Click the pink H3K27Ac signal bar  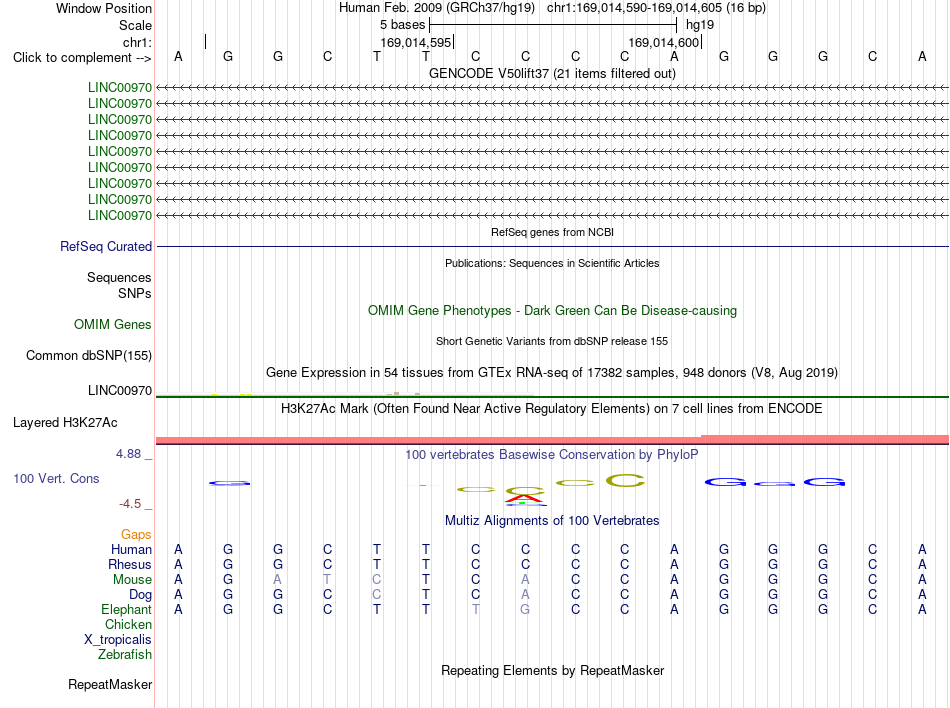point(552,439)
